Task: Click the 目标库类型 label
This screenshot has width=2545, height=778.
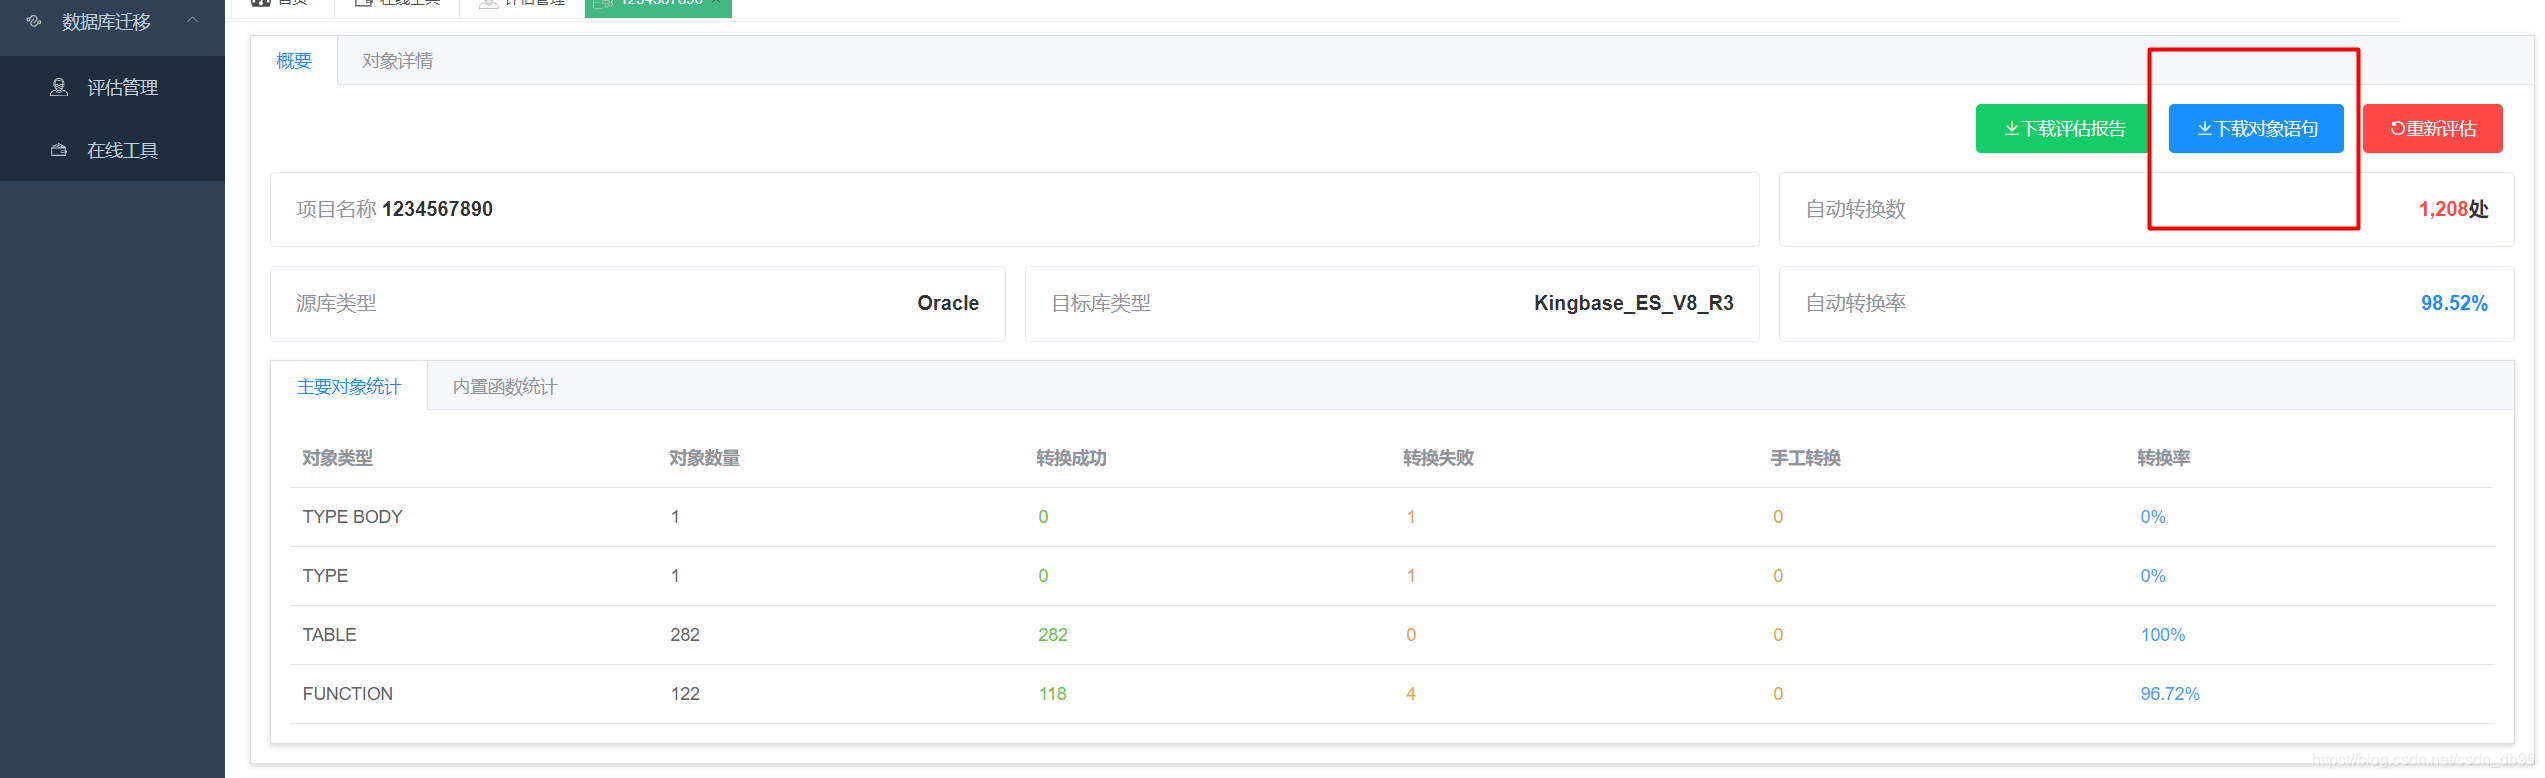Action: (1101, 303)
